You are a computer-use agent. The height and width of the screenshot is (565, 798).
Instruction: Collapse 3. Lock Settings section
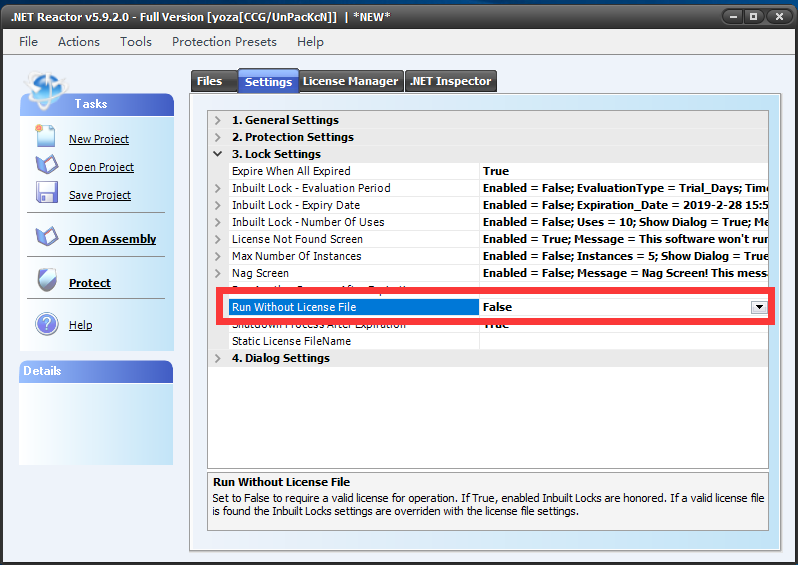(x=218, y=154)
